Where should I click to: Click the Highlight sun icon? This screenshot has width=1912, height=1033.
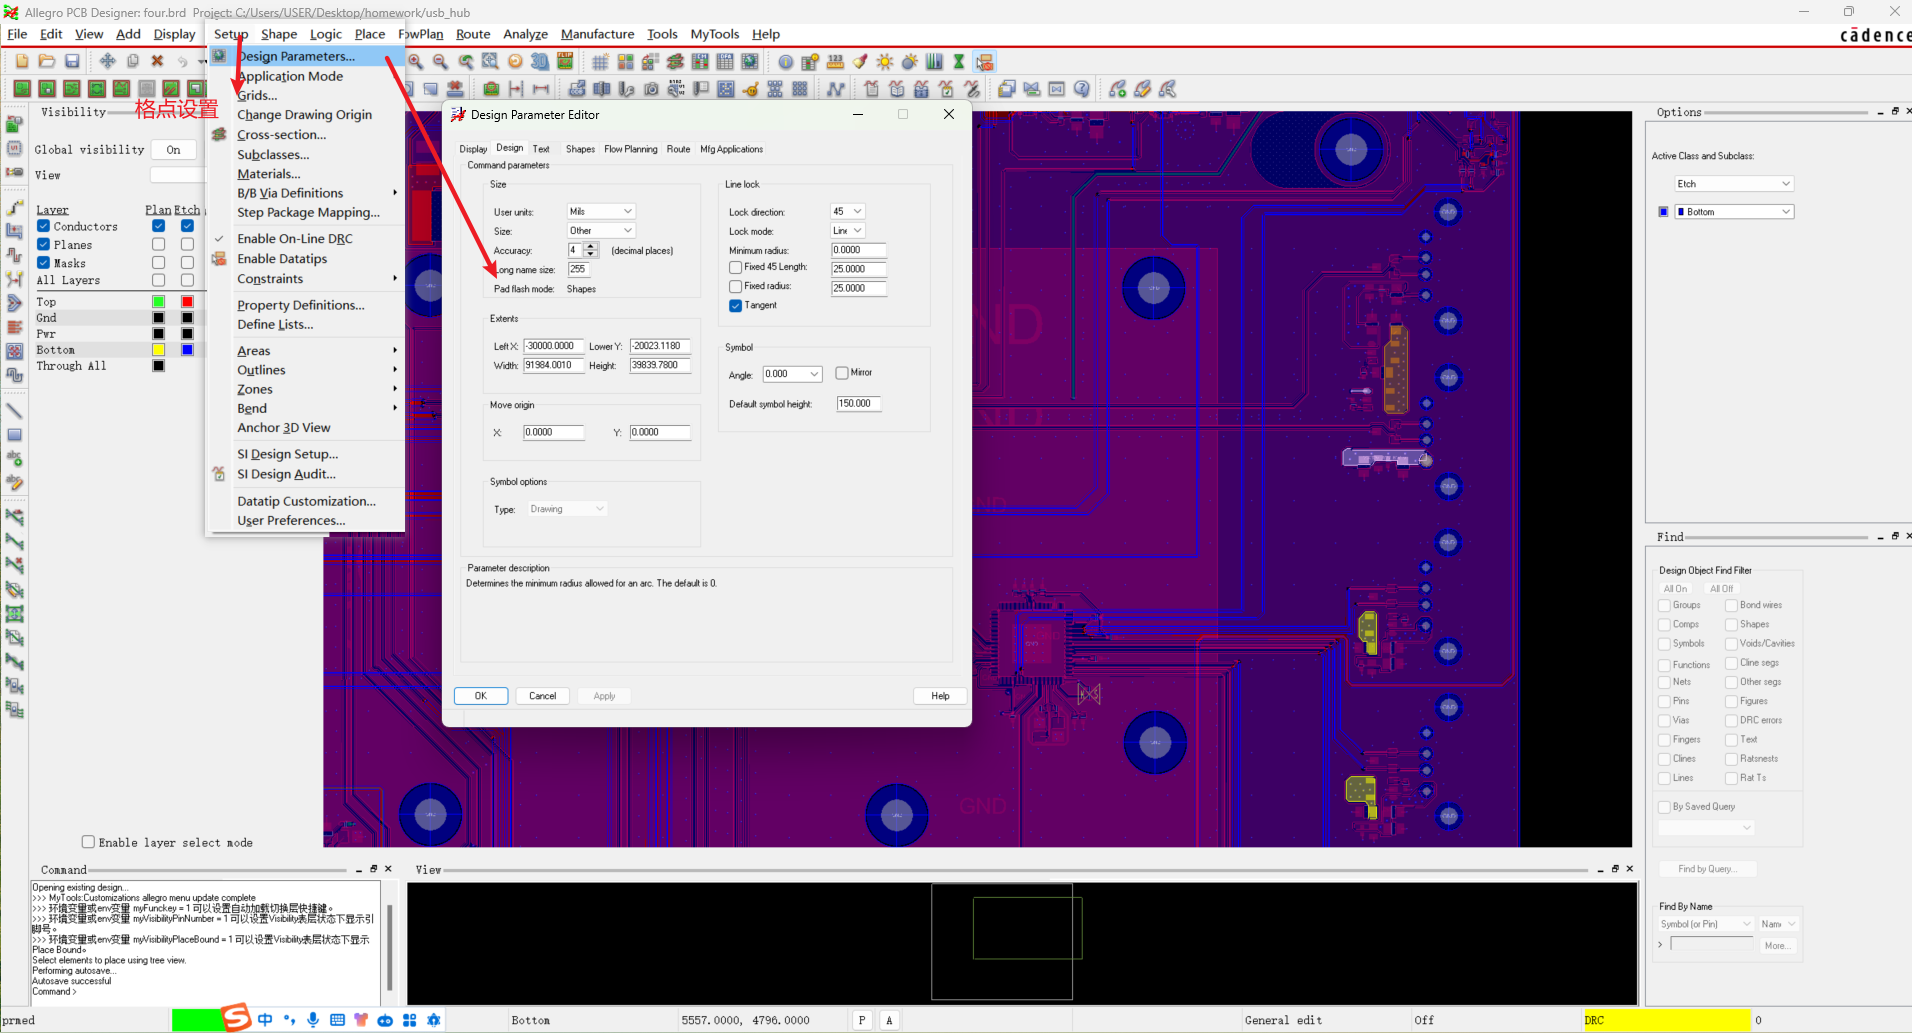pos(884,61)
